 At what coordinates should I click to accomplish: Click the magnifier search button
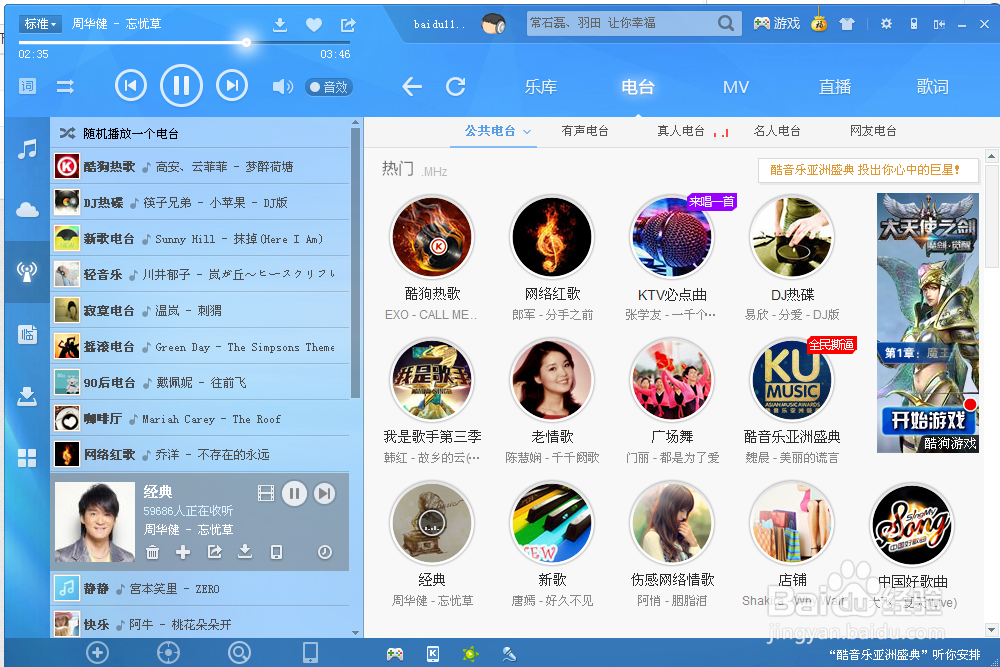(726, 24)
